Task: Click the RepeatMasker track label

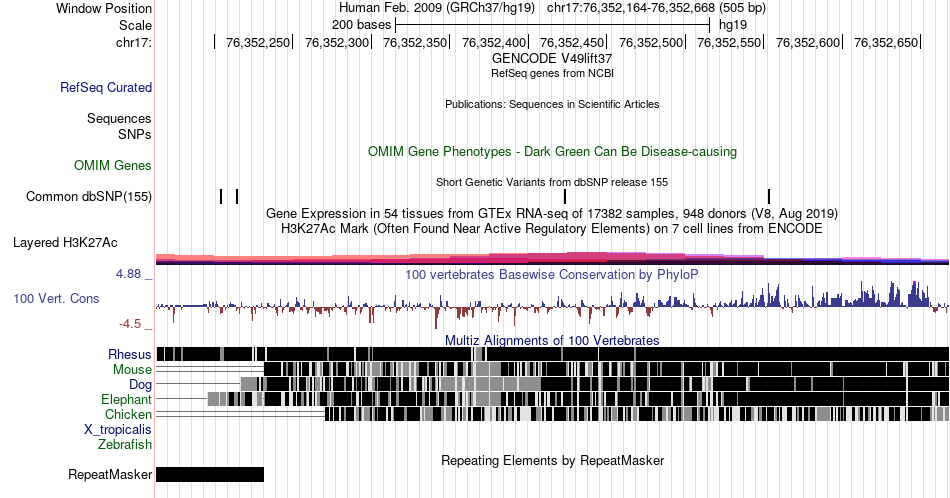Action: (x=110, y=474)
